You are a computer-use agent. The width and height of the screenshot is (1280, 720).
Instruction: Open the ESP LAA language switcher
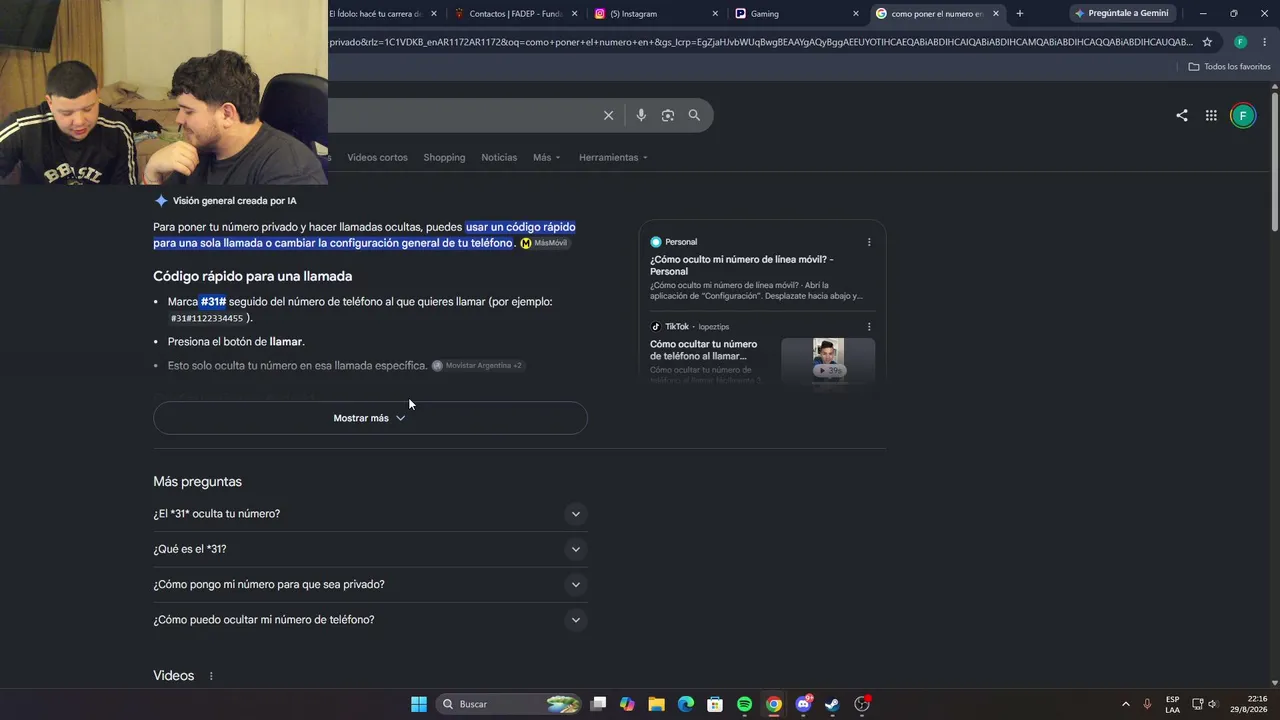(1172, 704)
